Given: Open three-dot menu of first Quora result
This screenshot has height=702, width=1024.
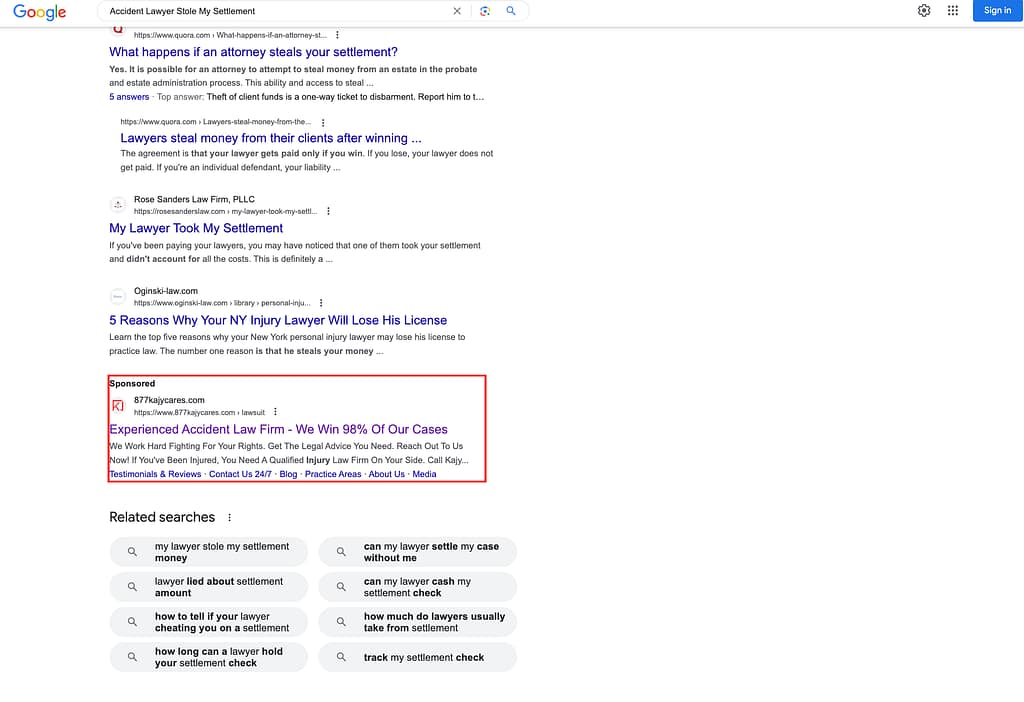Looking at the screenshot, I should click(x=337, y=35).
